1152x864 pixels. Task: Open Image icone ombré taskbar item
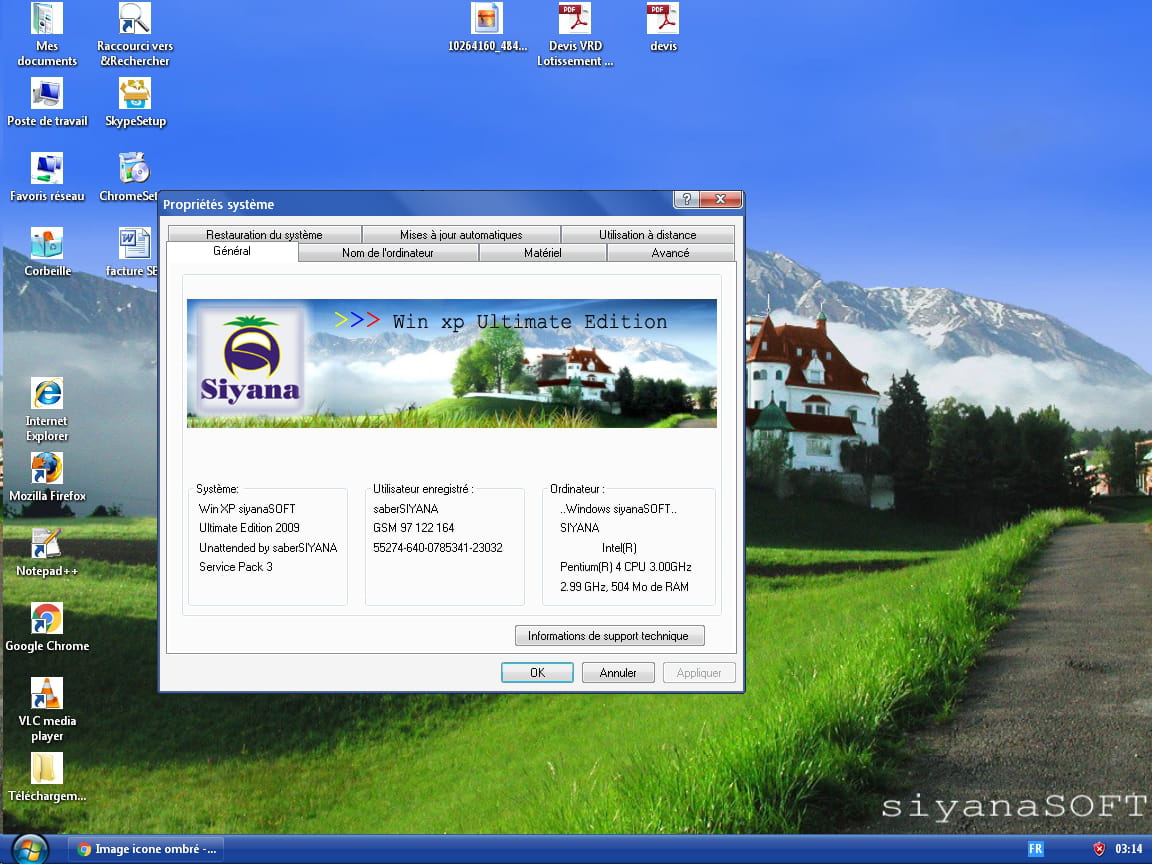tap(147, 849)
